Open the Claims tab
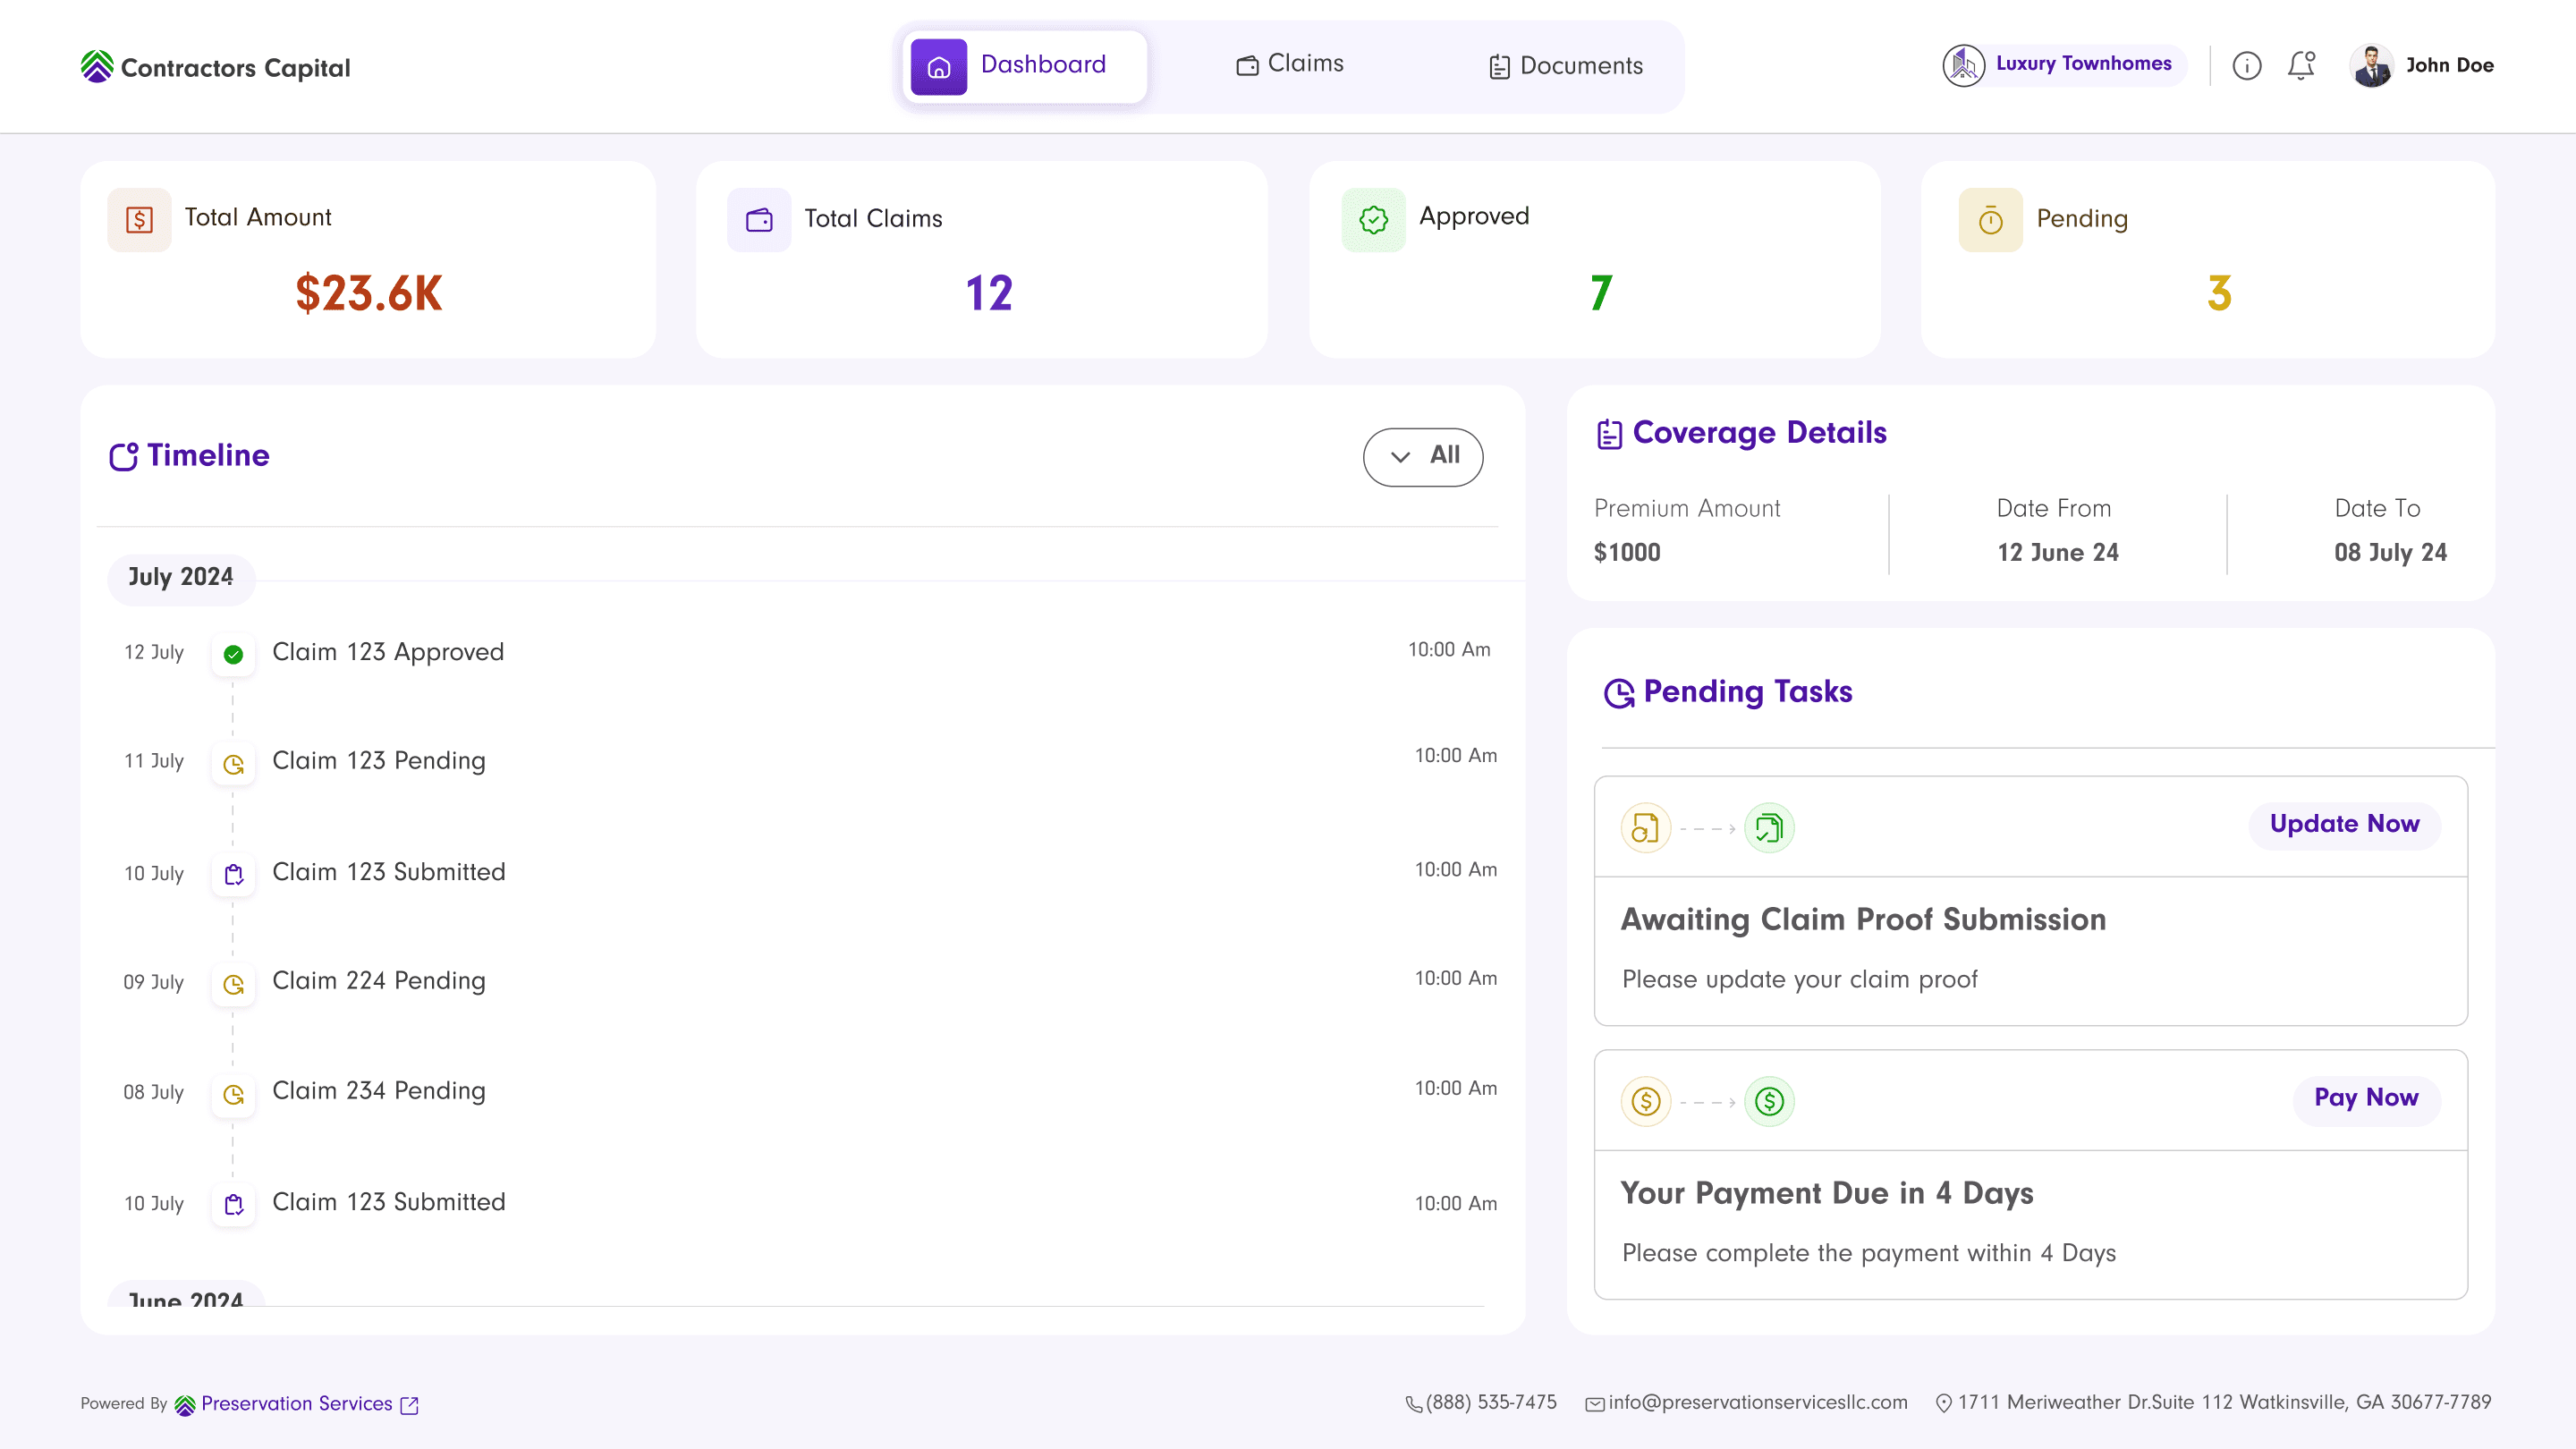The image size is (2576, 1449). pyautogui.click(x=1290, y=64)
